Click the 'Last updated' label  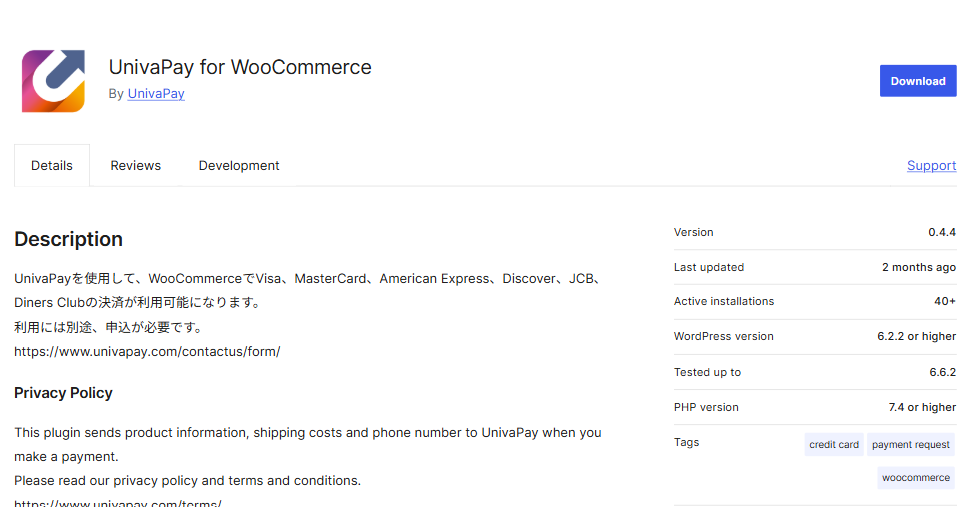pyautogui.click(x=709, y=267)
